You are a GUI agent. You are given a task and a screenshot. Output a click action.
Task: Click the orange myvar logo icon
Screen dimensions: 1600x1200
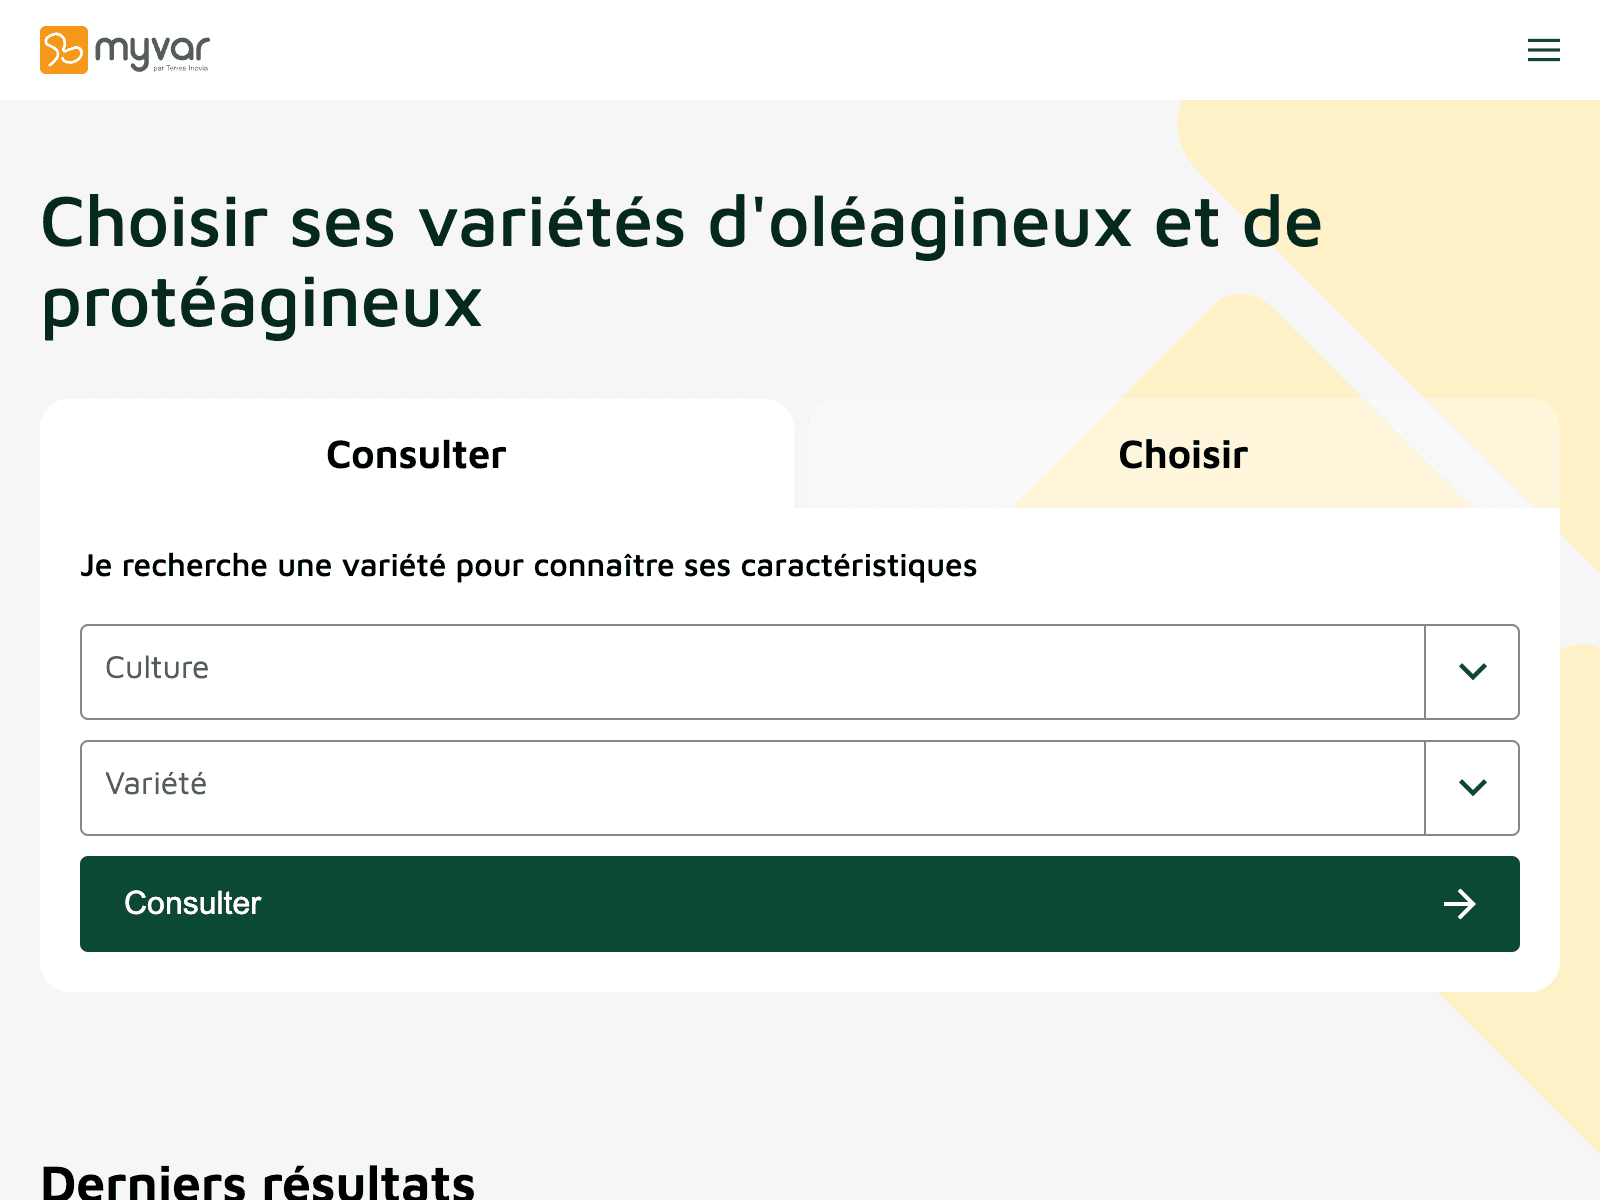(x=63, y=50)
